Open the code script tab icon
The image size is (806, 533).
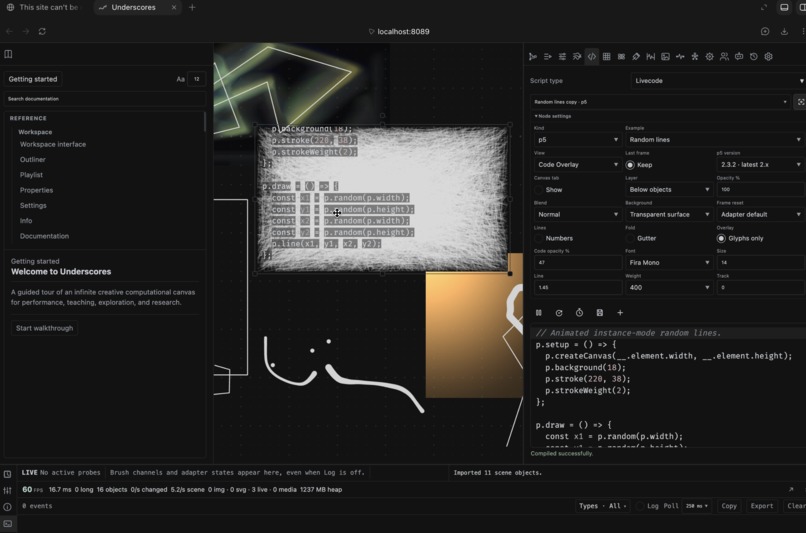point(592,57)
